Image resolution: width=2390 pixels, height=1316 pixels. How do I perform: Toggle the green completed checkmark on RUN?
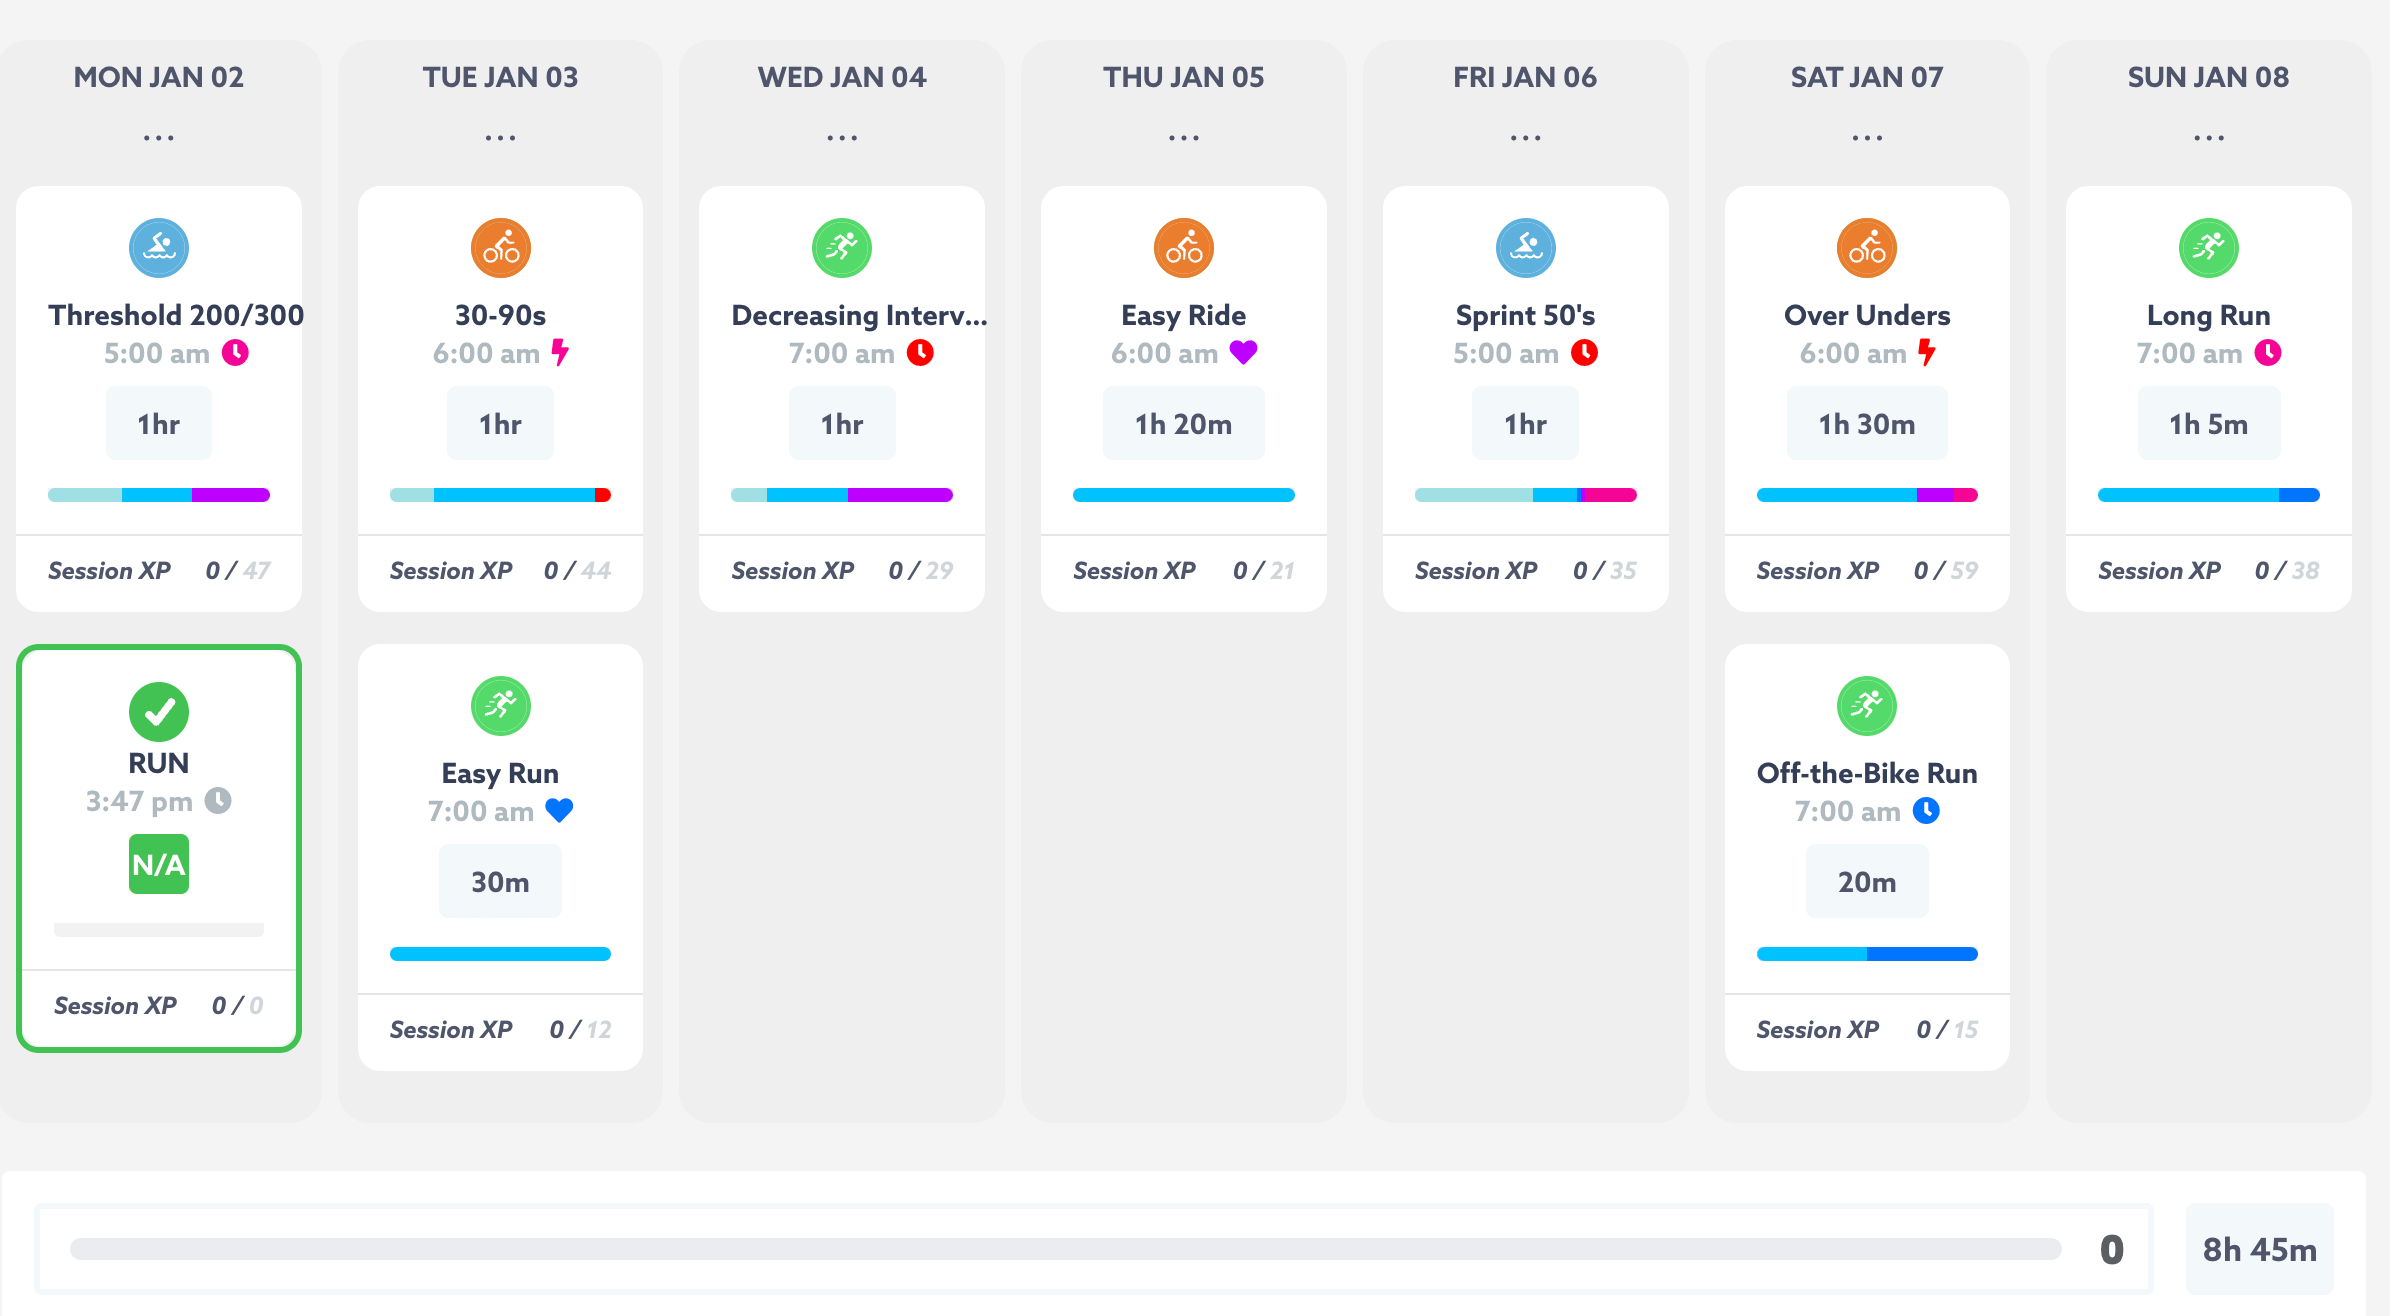159,712
